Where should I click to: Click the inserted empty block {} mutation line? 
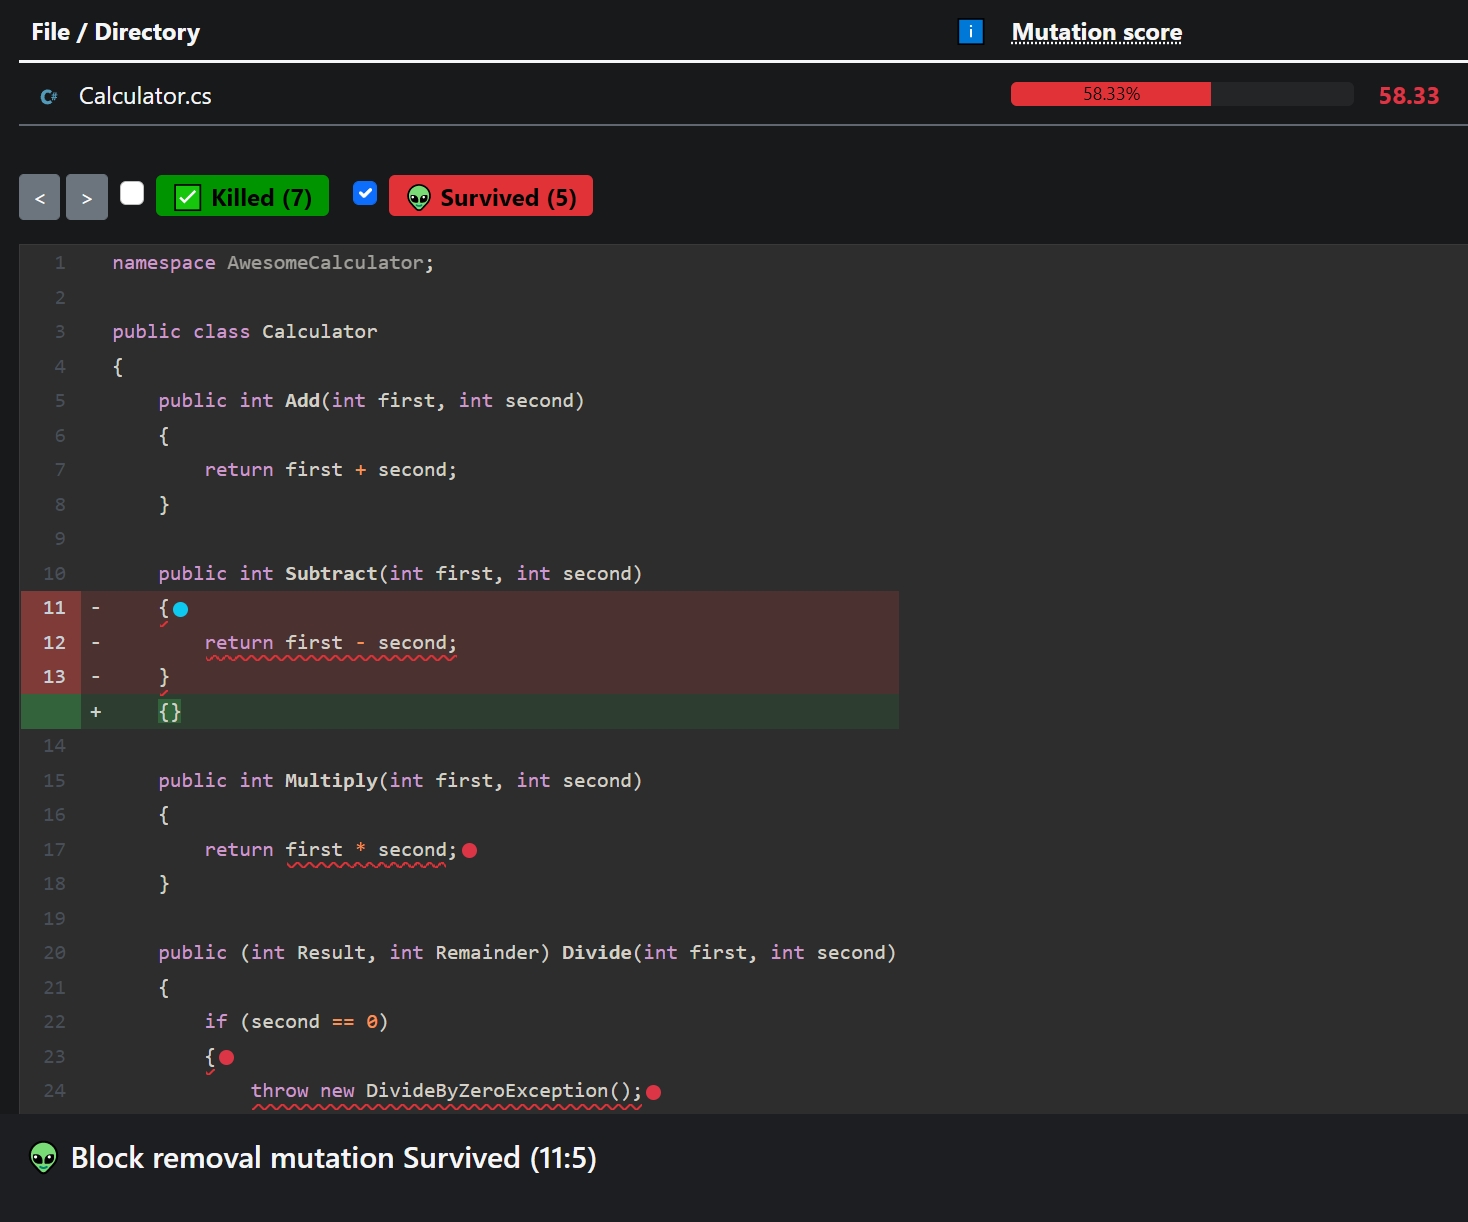click(170, 712)
